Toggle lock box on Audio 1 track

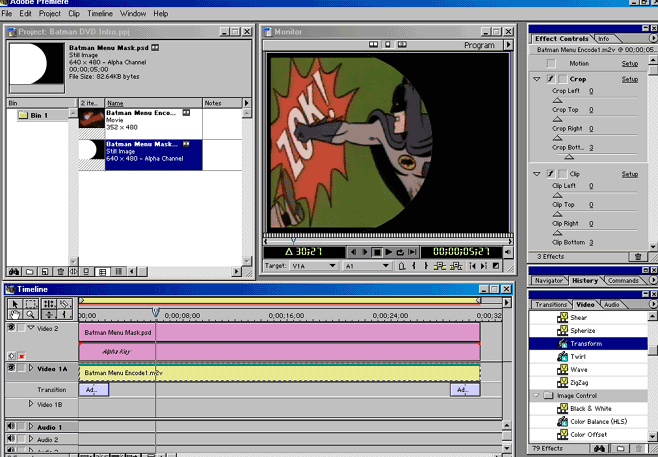coord(21,426)
